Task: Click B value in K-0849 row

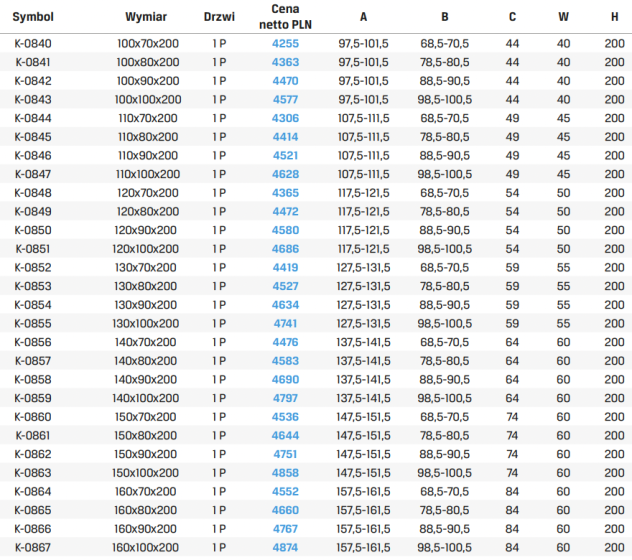Action: (445, 212)
